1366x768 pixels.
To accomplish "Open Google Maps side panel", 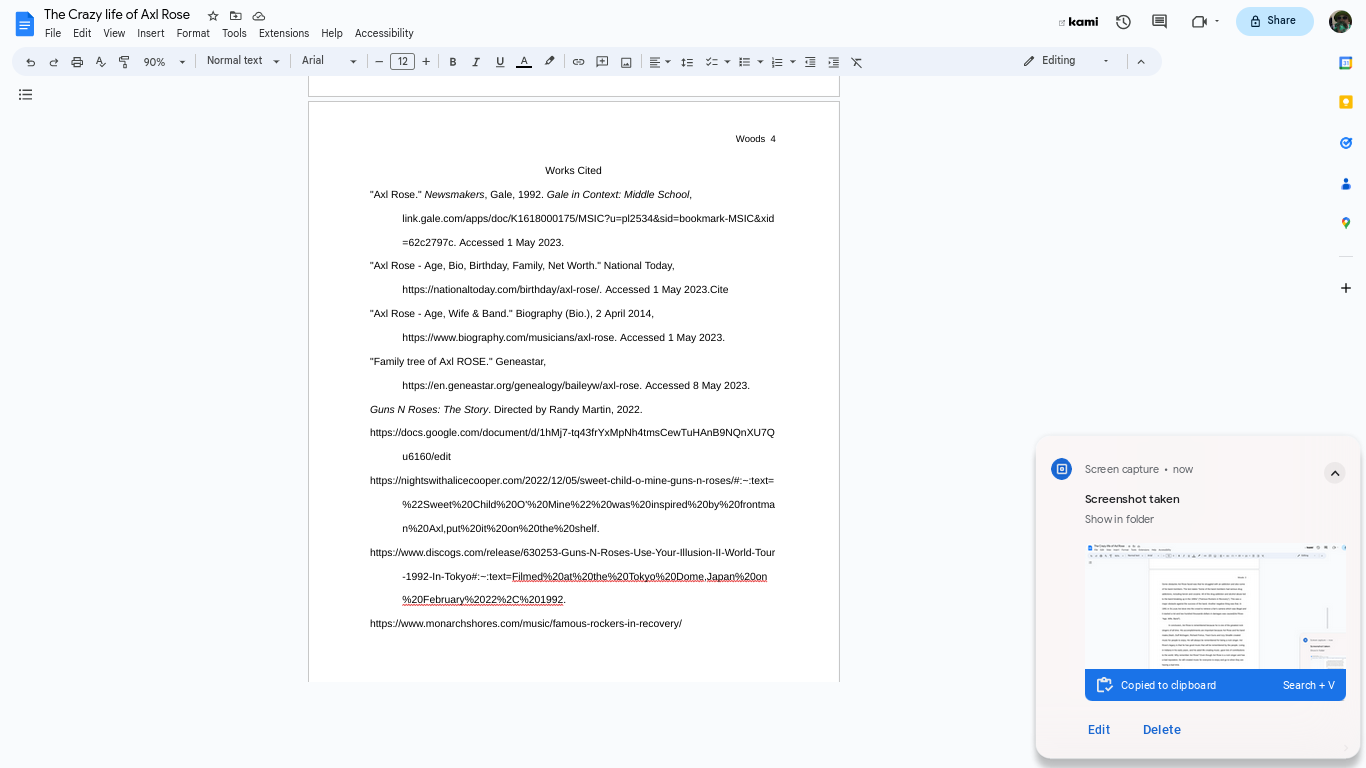I will (x=1346, y=224).
